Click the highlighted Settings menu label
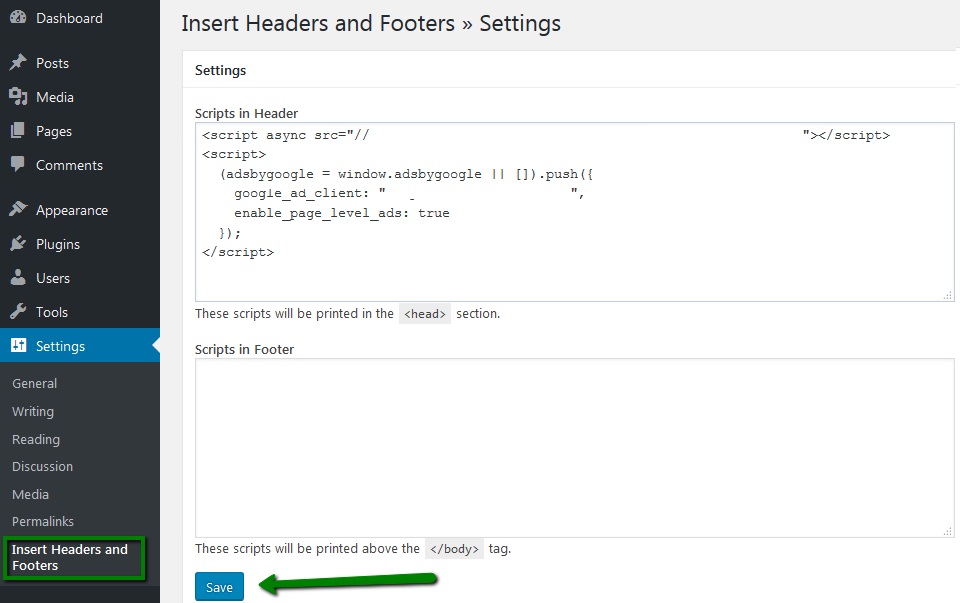Screen dimensions: 960x603 point(61,346)
